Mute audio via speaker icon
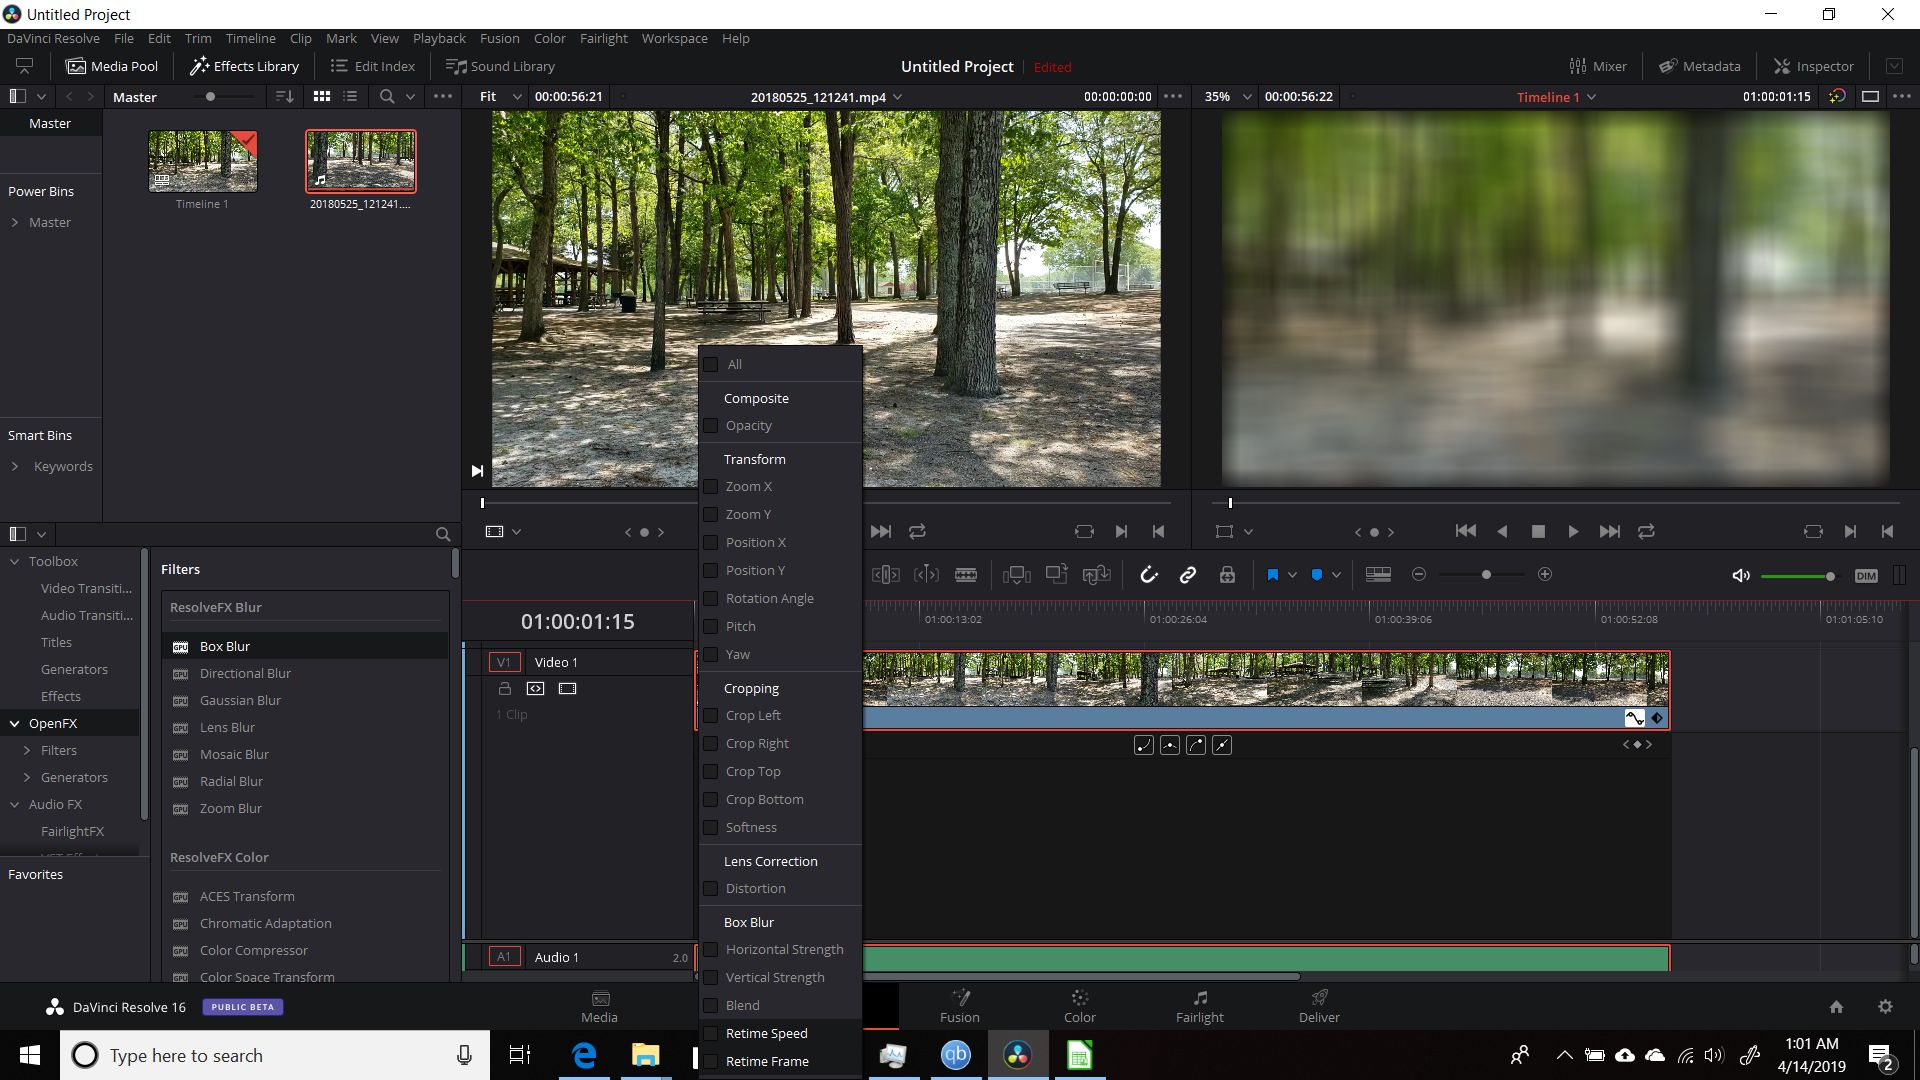Image resolution: width=1920 pixels, height=1080 pixels. 1741,575
